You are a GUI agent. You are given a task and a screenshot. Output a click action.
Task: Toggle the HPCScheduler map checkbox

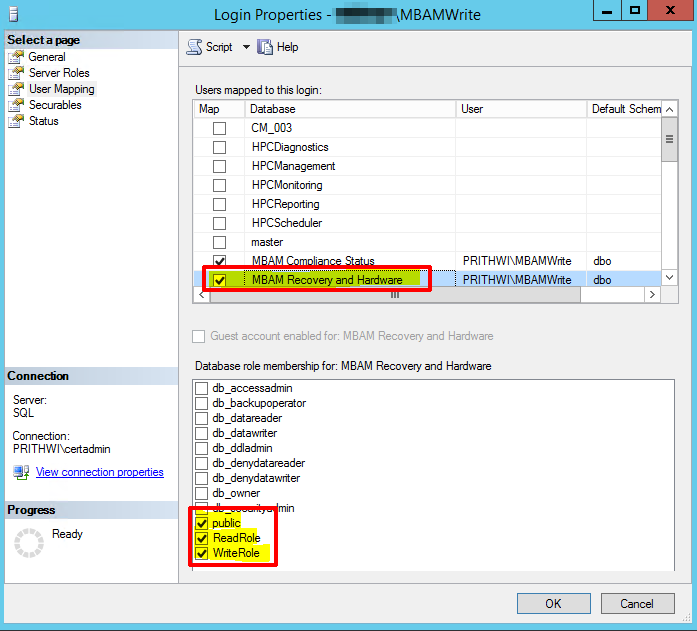click(x=219, y=223)
